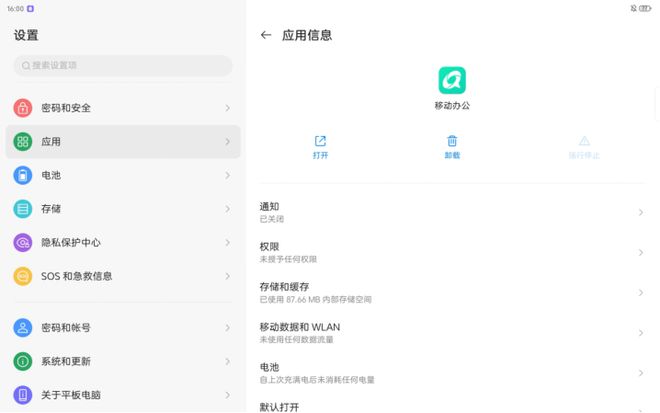Click the 16:00 clock

click(x=16, y=8)
